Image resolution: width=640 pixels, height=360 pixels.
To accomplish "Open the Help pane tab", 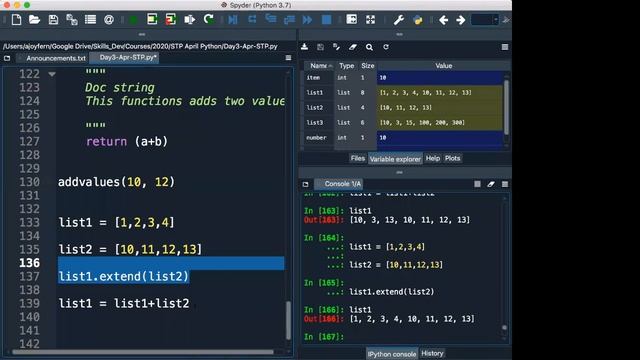I will click(433, 158).
